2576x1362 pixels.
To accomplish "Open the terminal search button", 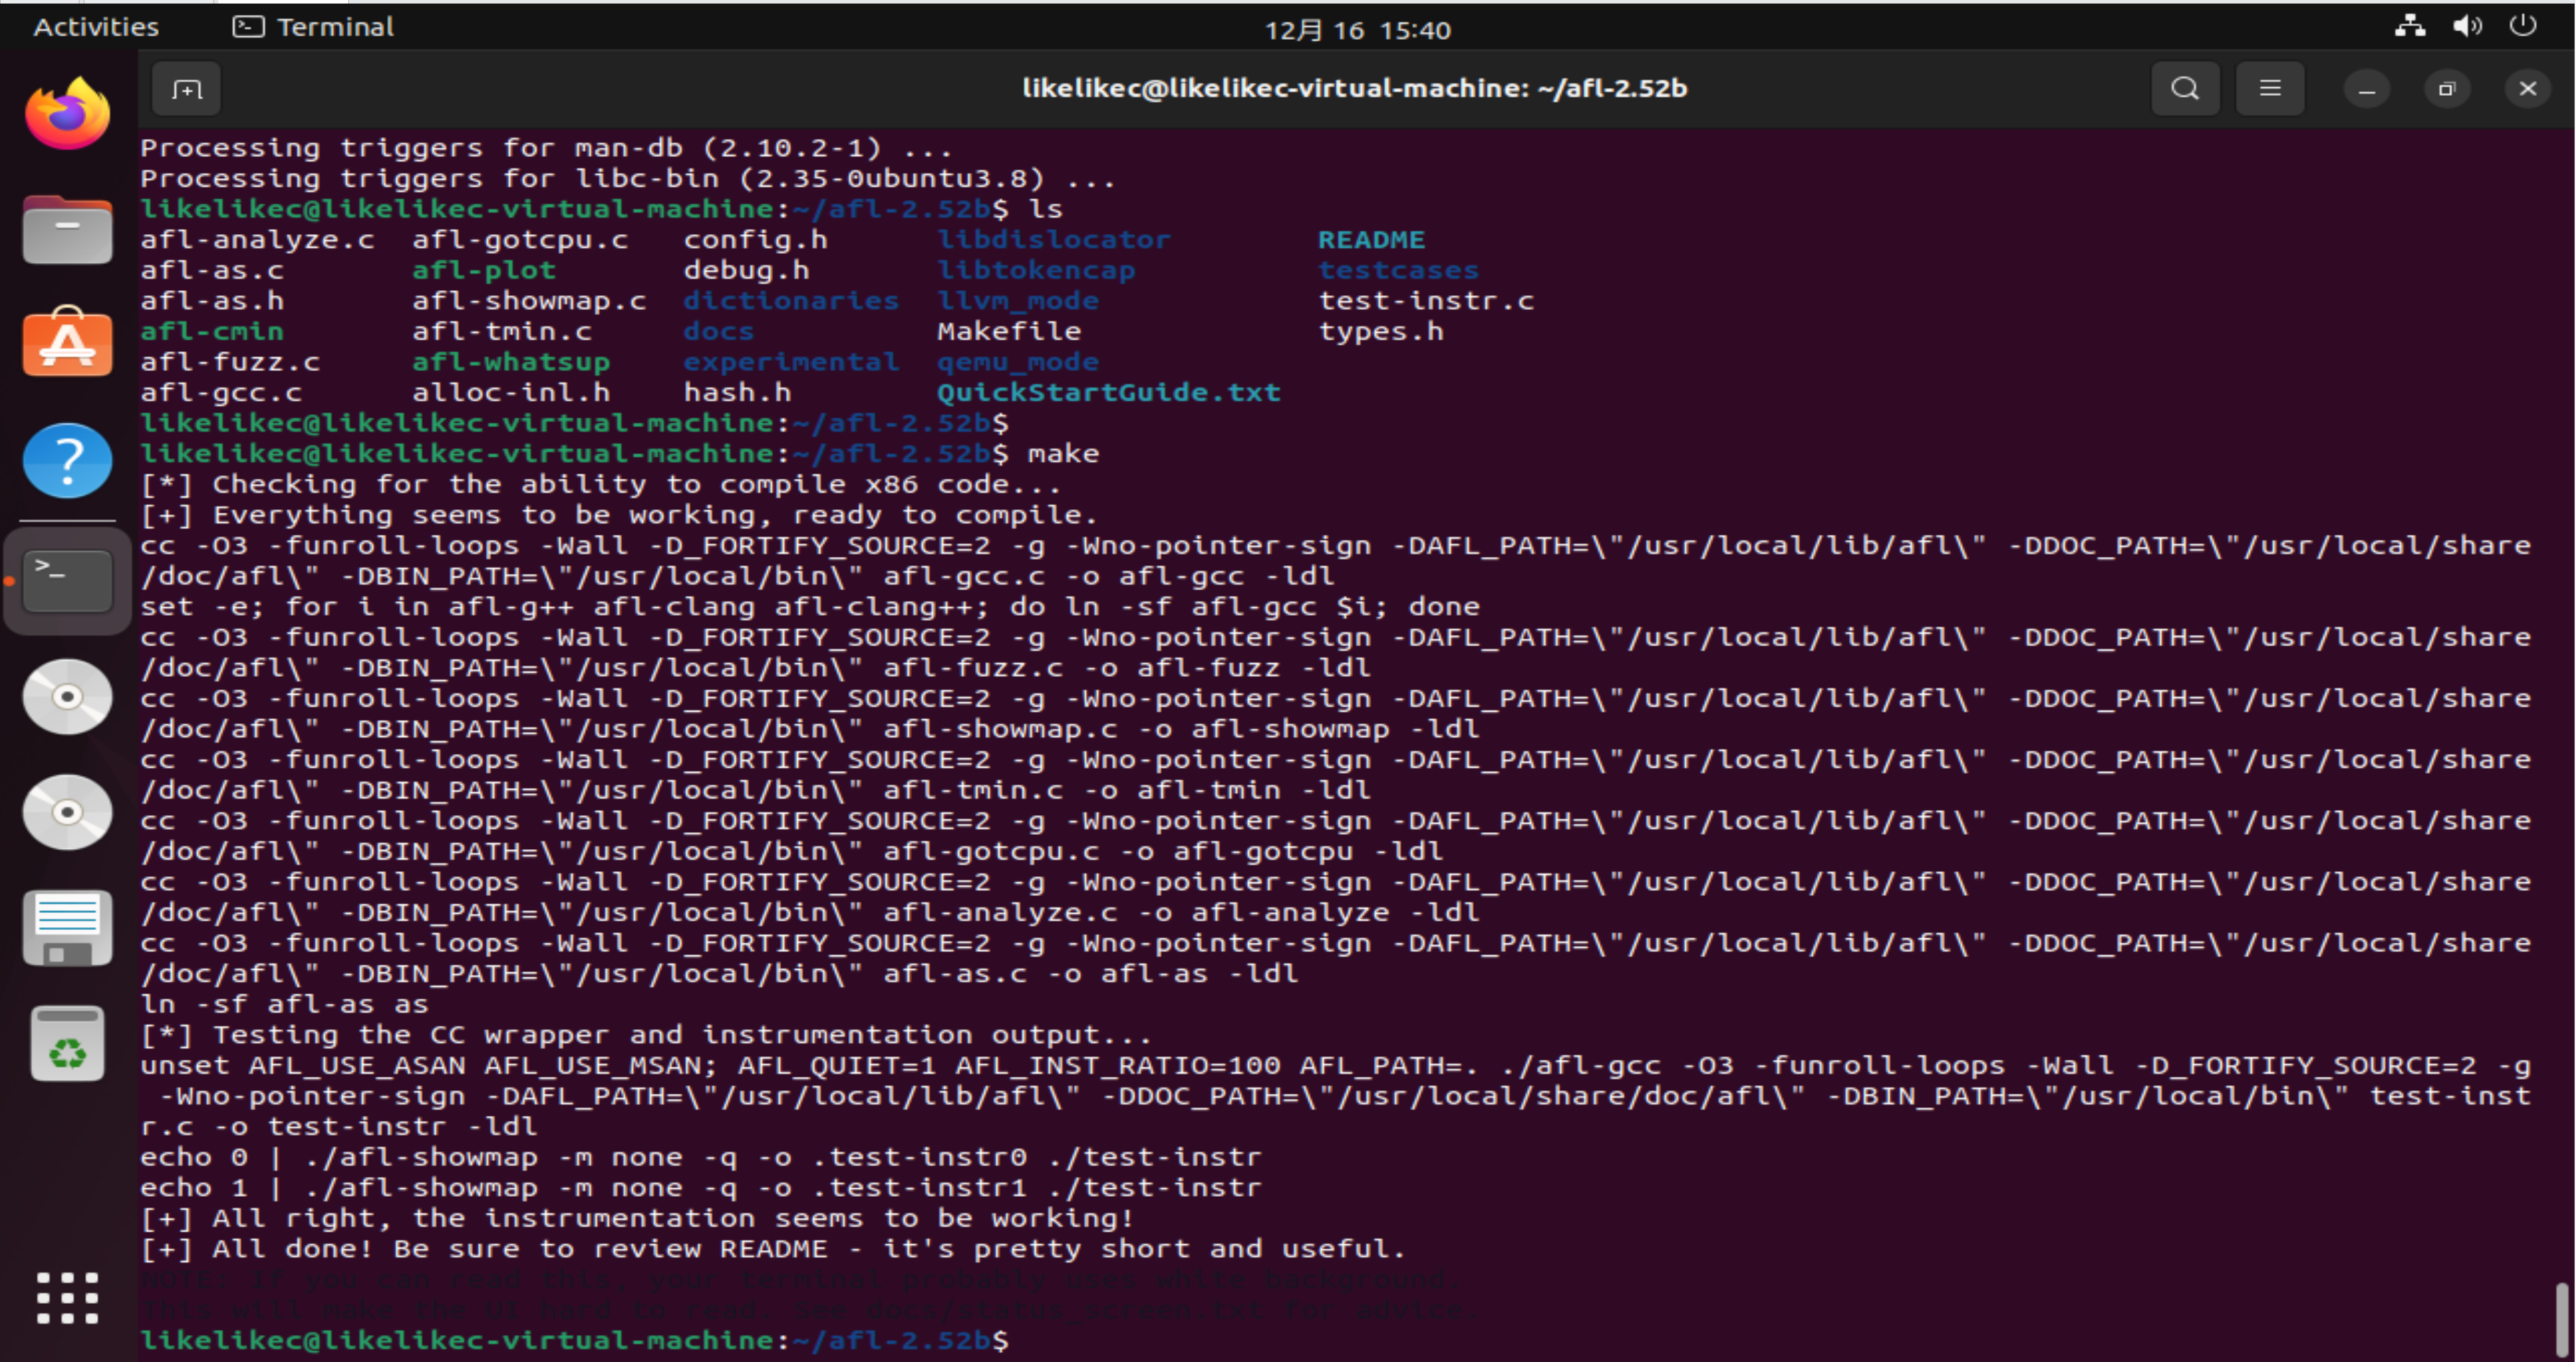I will [2185, 89].
